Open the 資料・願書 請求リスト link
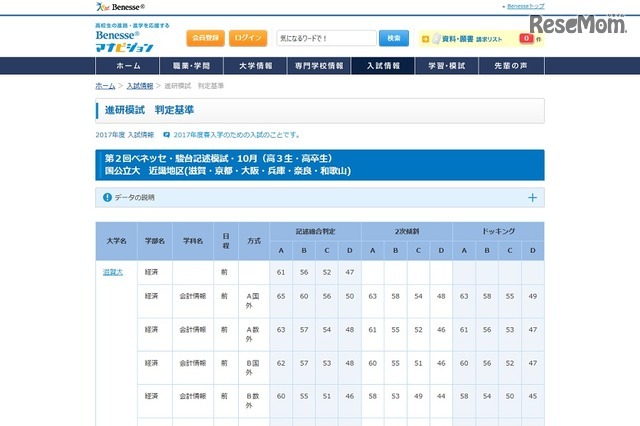640x426 pixels. 472,39
